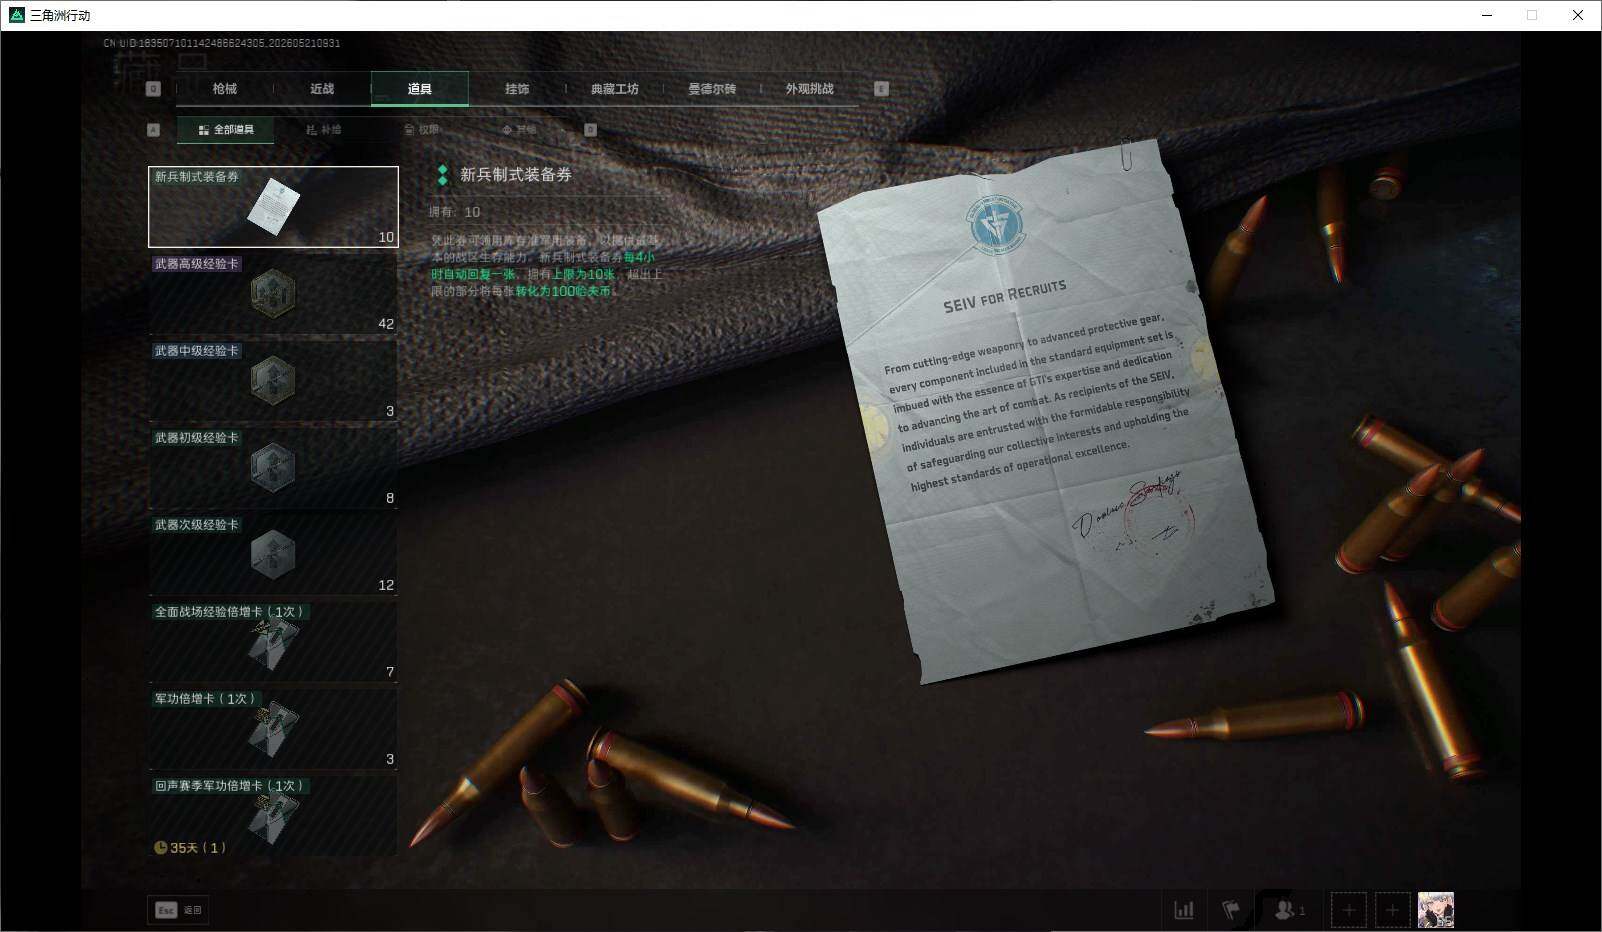The height and width of the screenshot is (932, 1602).
Task: Go to the 典藏工坊 tab
Action: pos(614,89)
